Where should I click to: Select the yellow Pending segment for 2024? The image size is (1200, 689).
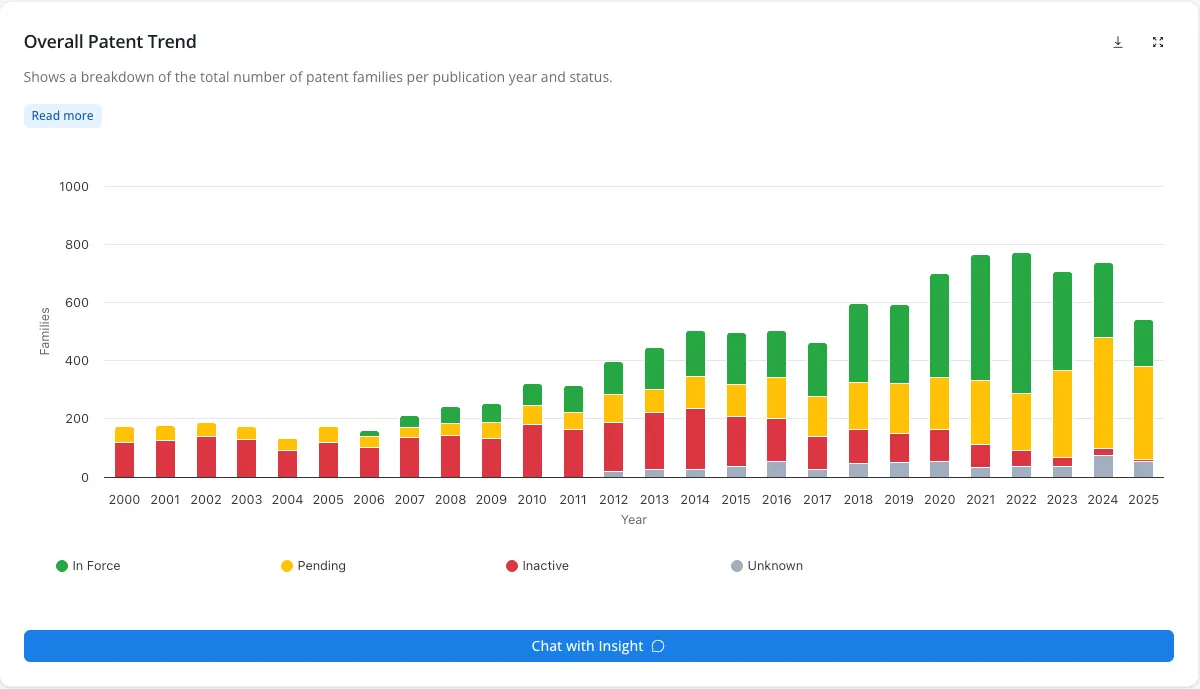click(x=1103, y=393)
